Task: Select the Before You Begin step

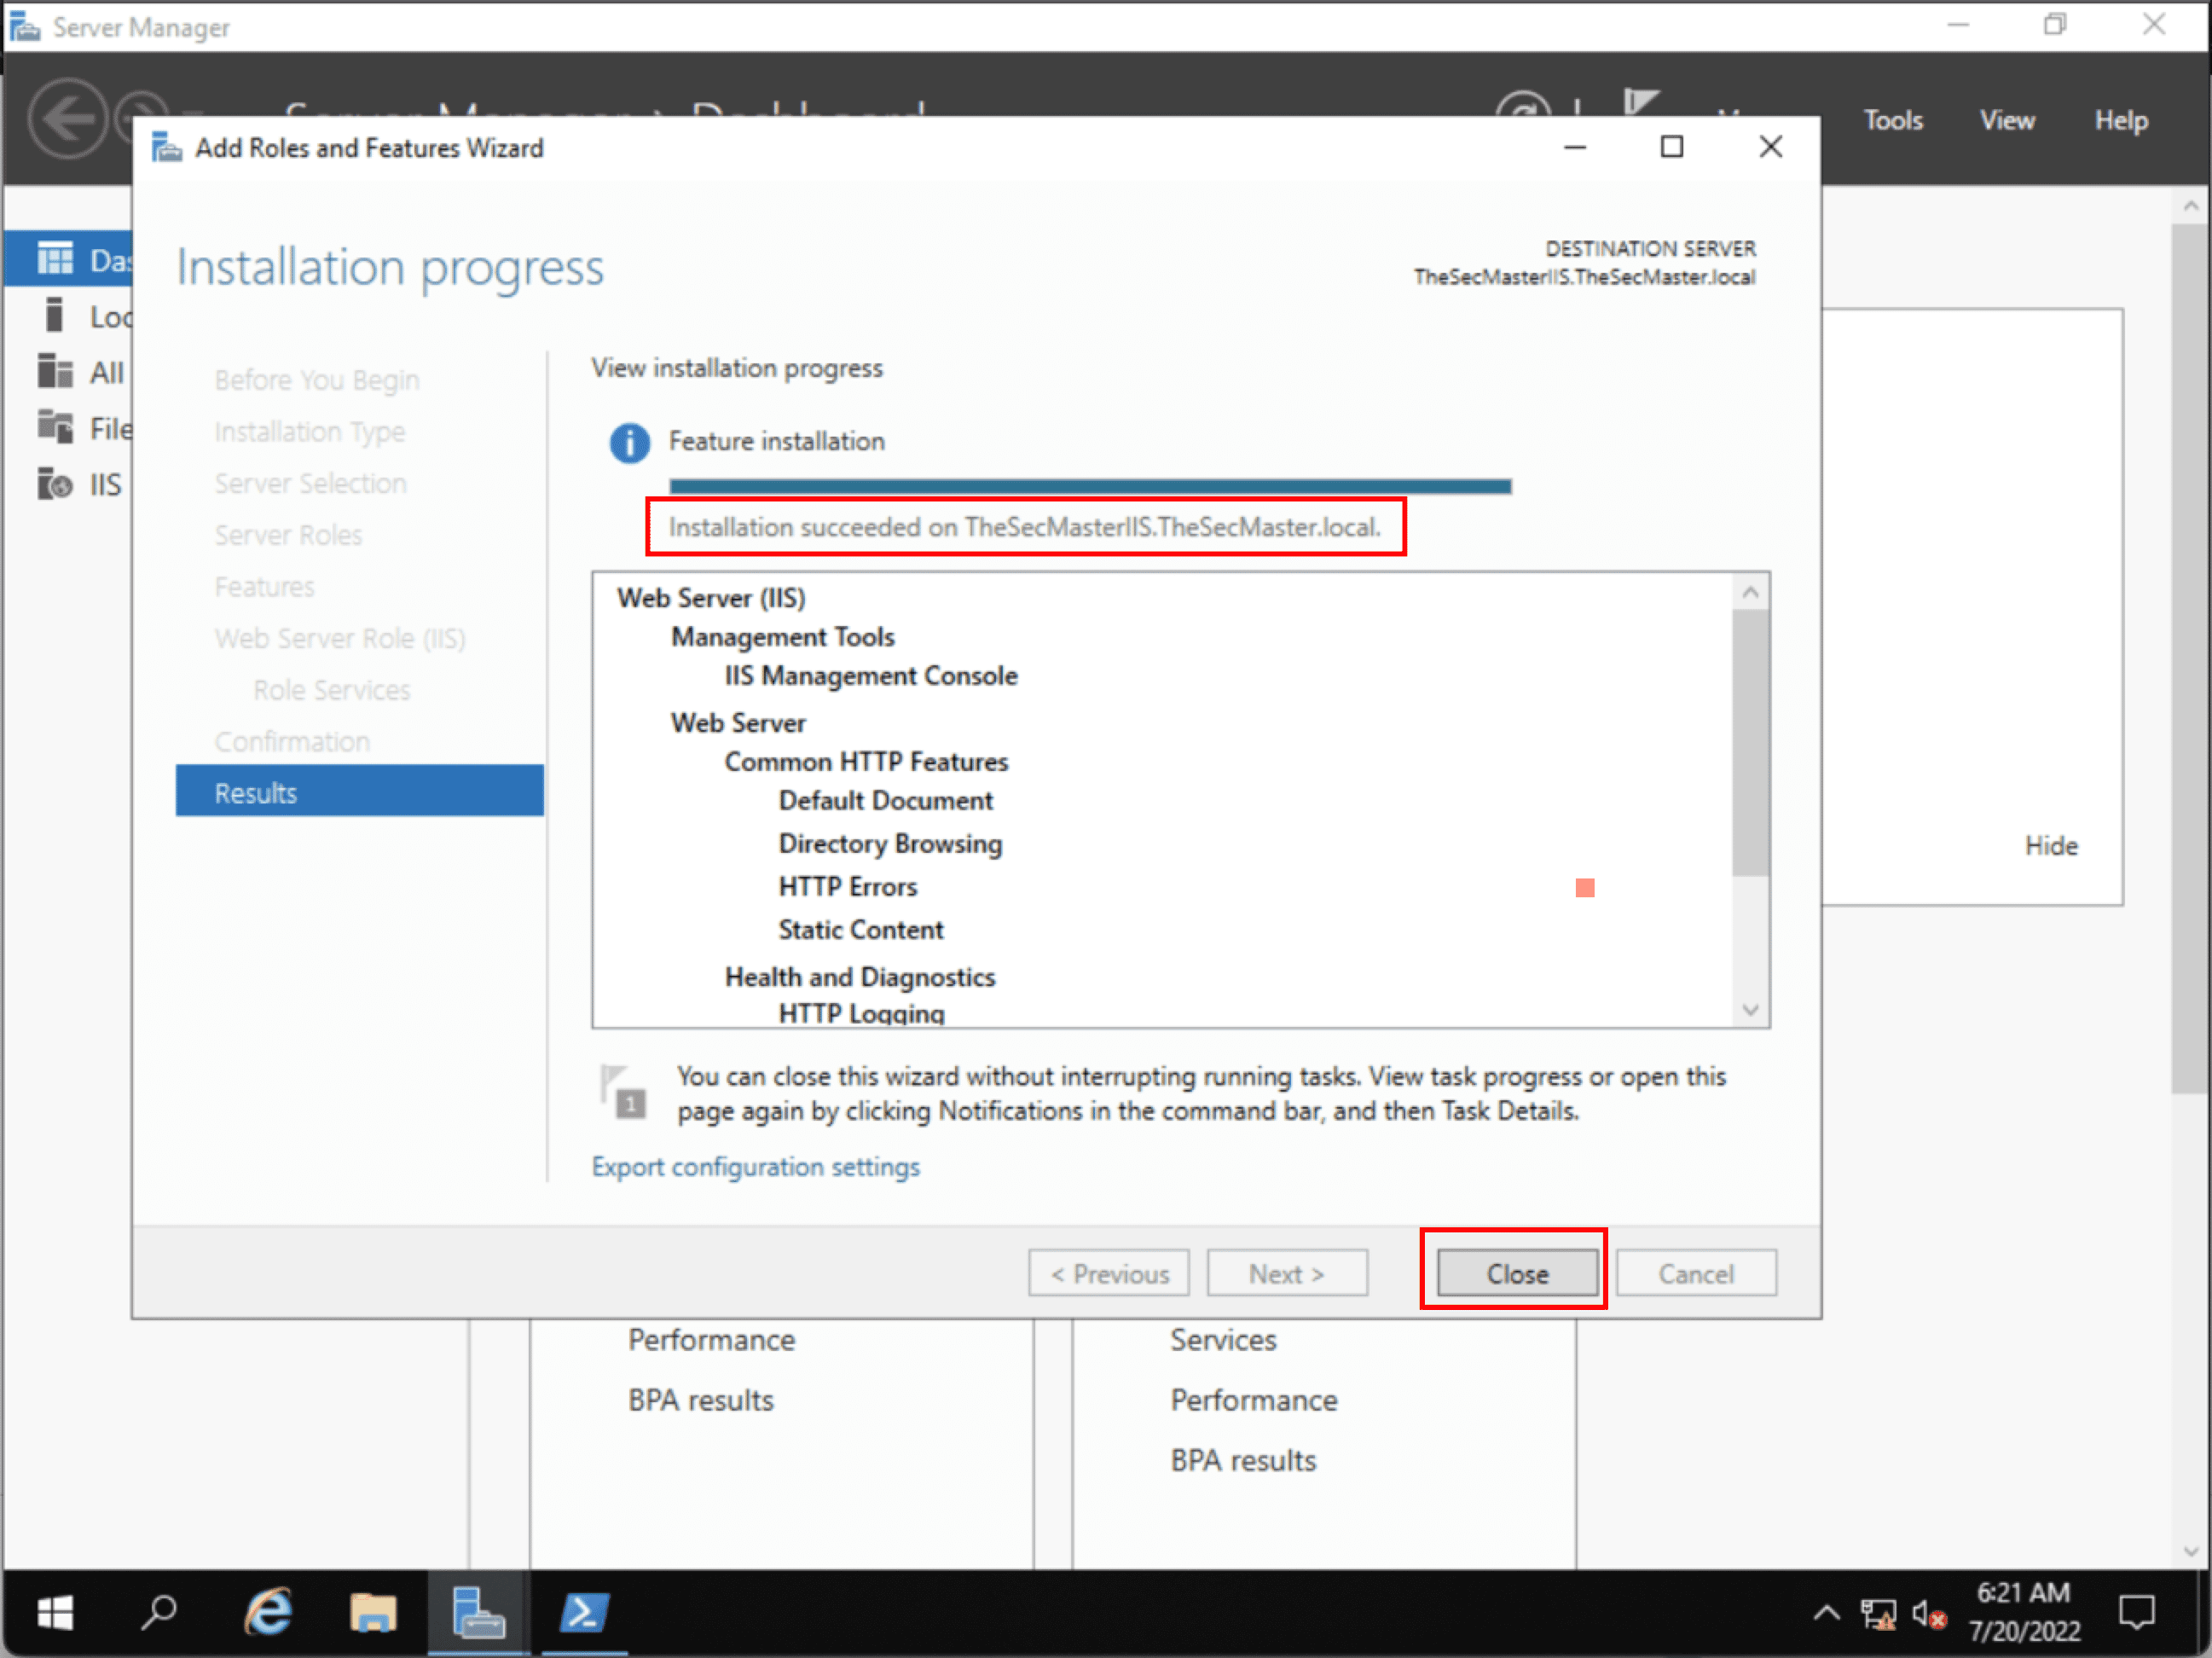Action: click(317, 380)
